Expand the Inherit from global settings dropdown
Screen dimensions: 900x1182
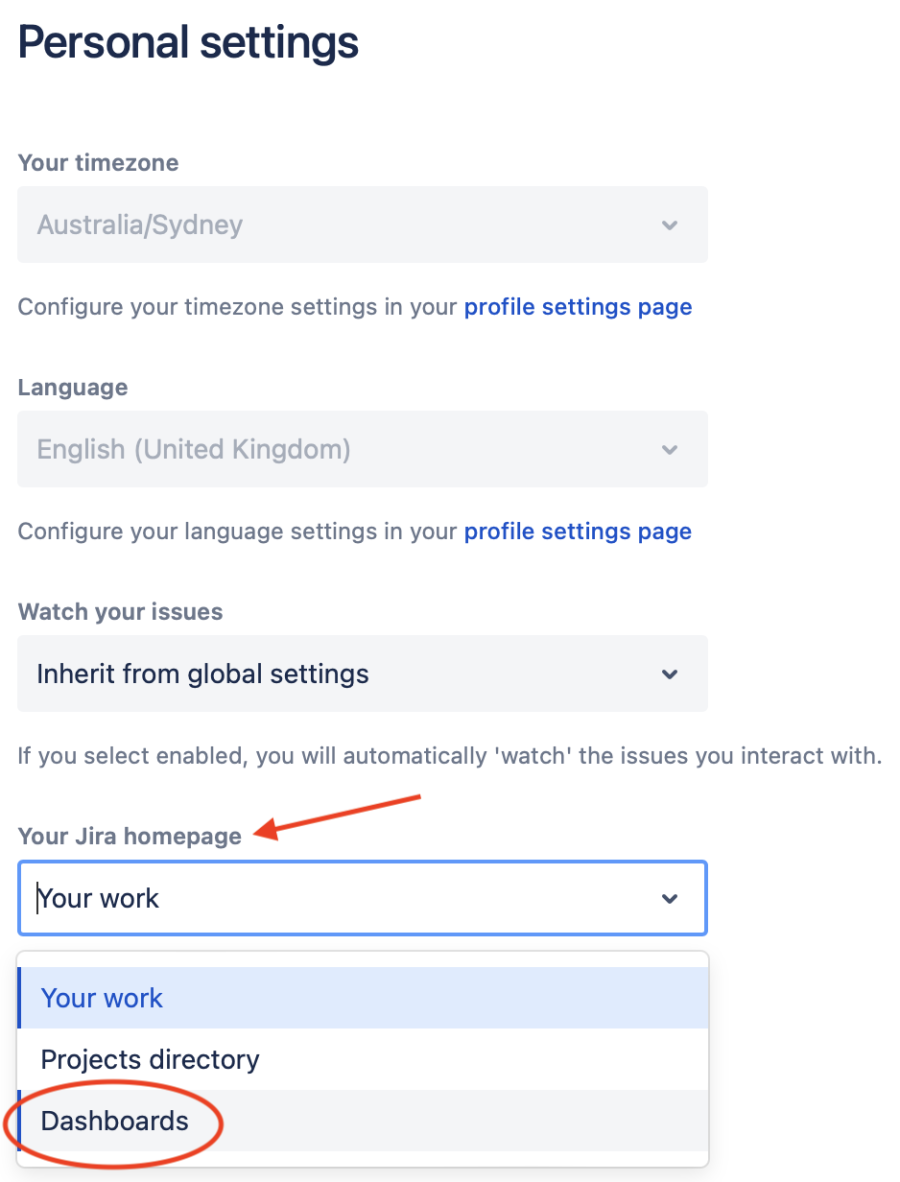(340, 674)
